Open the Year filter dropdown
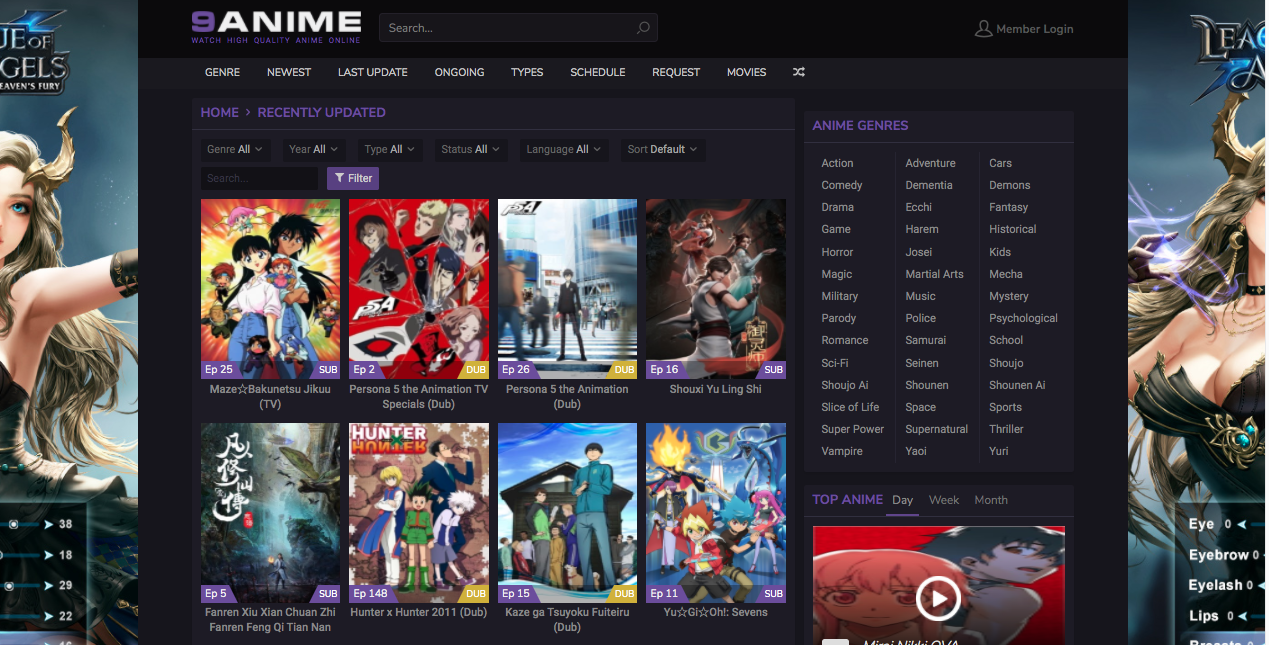This screenshot has height=645, width=1269. [x=313, y=149]
